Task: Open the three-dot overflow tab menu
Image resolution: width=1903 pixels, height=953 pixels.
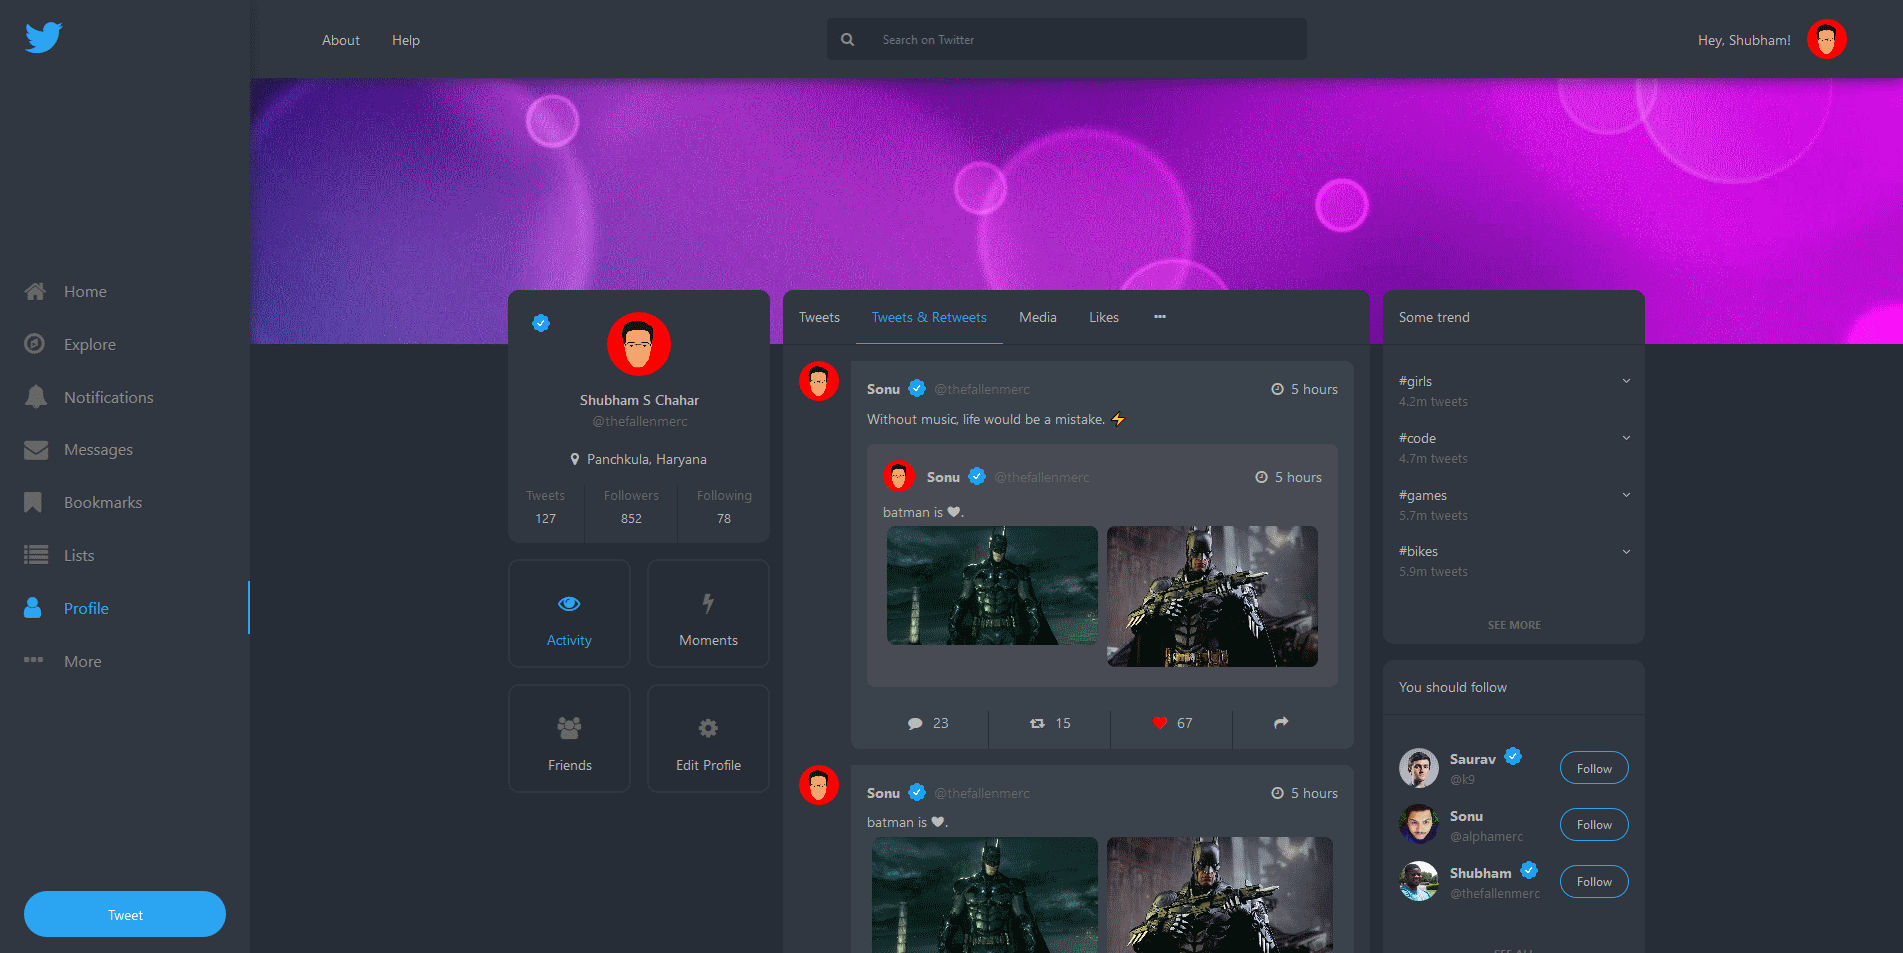Action: (1160, 317)
